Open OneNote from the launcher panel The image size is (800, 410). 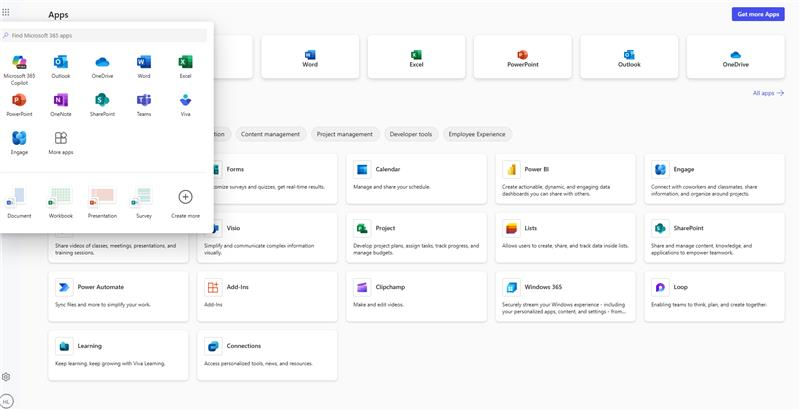tap(61, 105)
